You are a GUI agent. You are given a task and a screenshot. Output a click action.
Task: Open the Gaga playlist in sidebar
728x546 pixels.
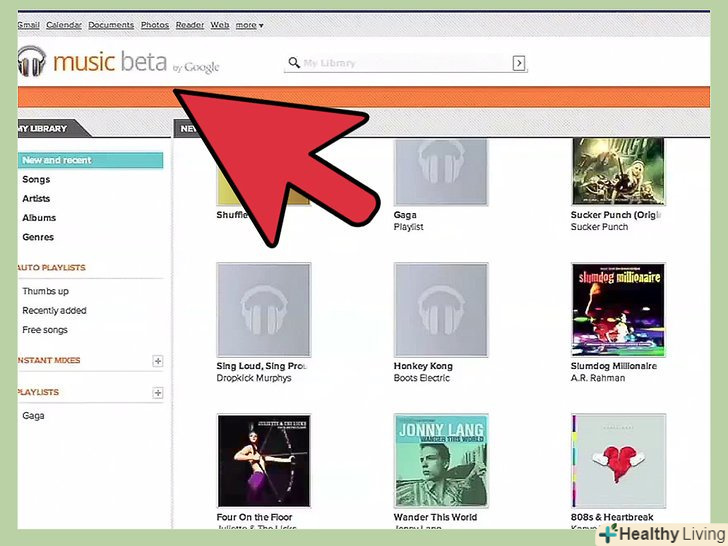(x=33, y=416)
